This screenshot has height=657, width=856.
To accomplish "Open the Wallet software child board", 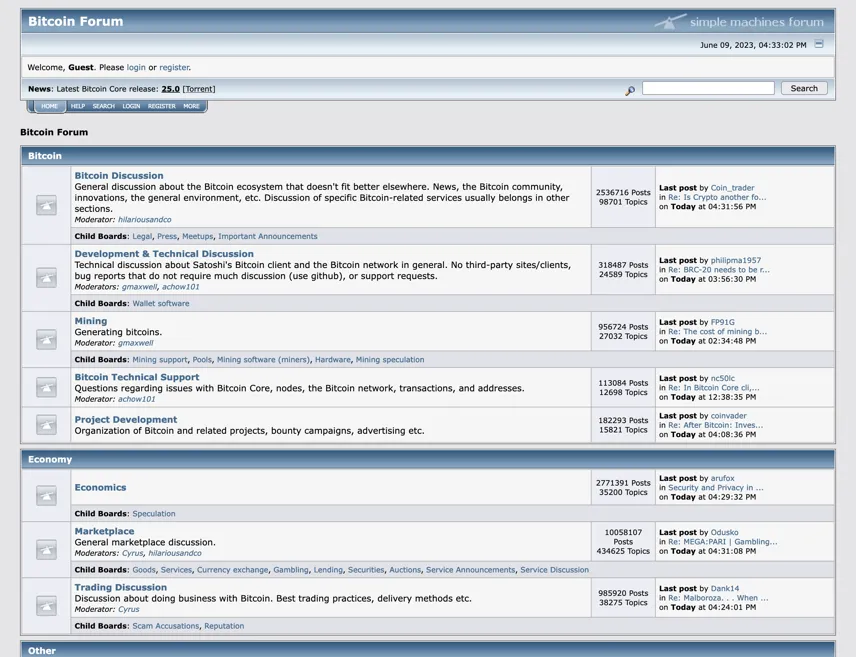I will tap(161, 303).
